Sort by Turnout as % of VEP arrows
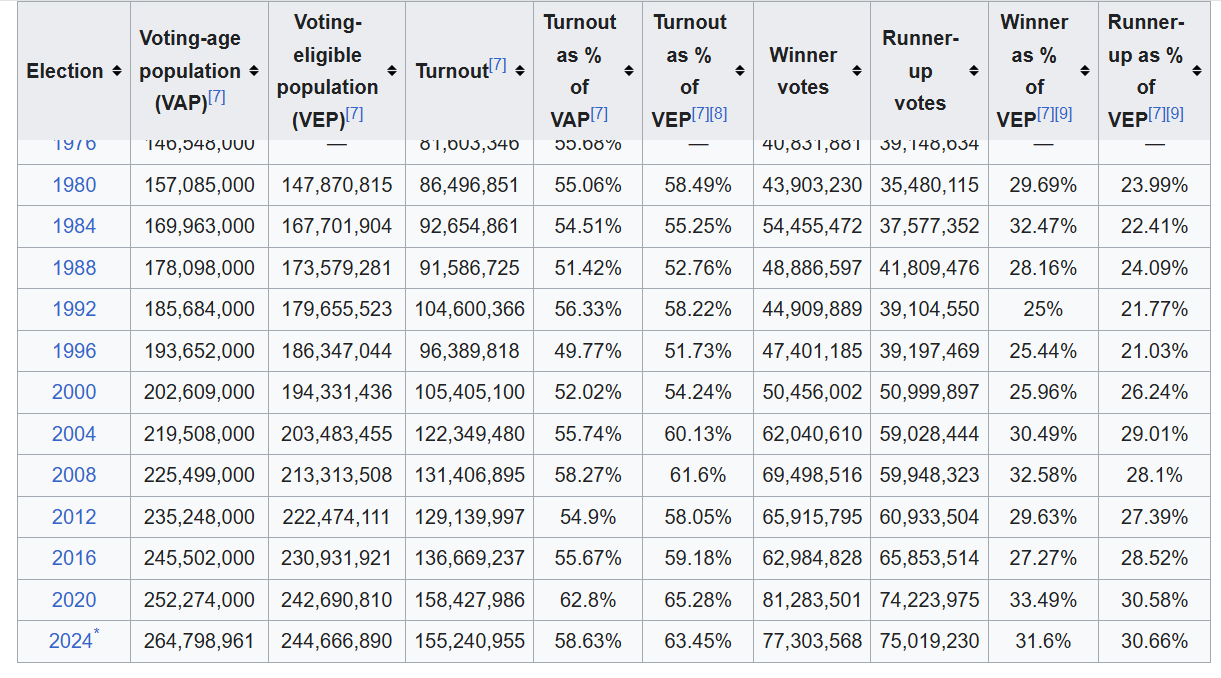This screenshot has height=678, width=1221. (740, 71)
